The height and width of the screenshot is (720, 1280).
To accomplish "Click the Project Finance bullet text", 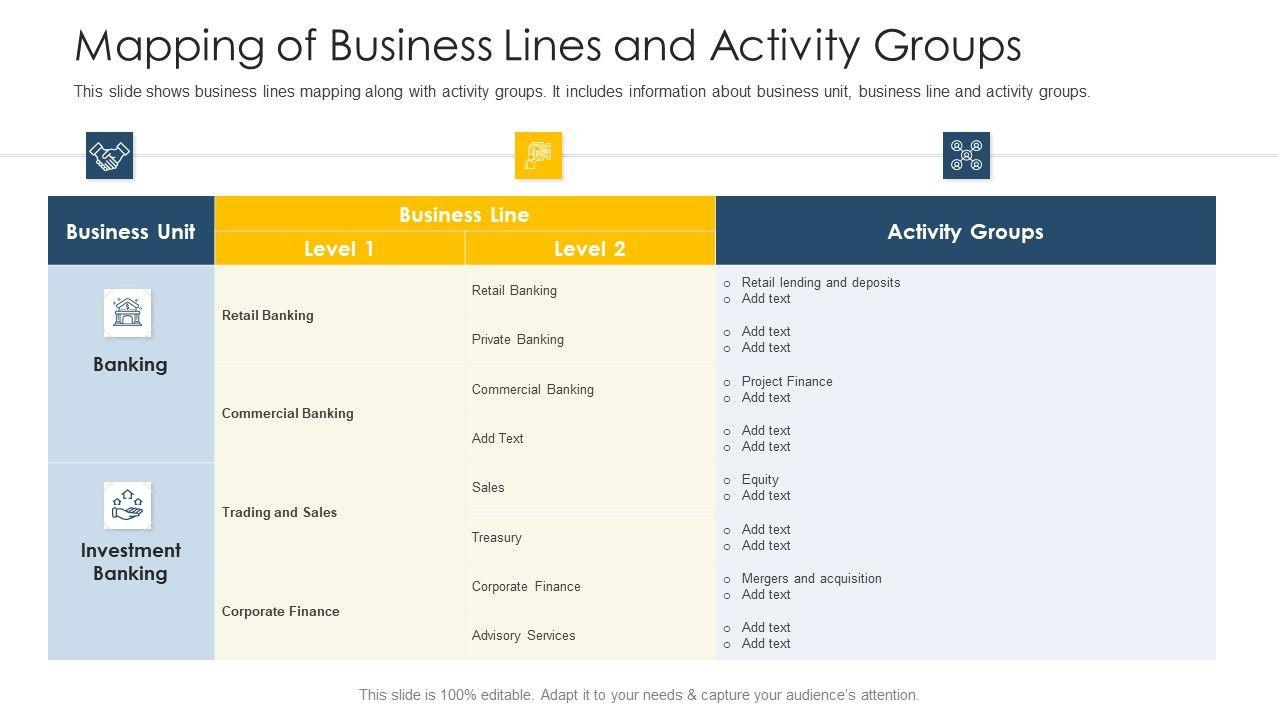I will 787,381.
